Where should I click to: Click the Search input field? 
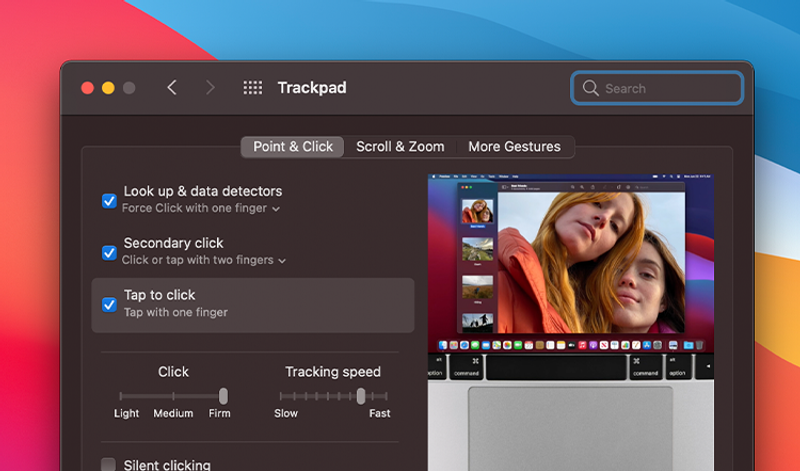(657, 88)
